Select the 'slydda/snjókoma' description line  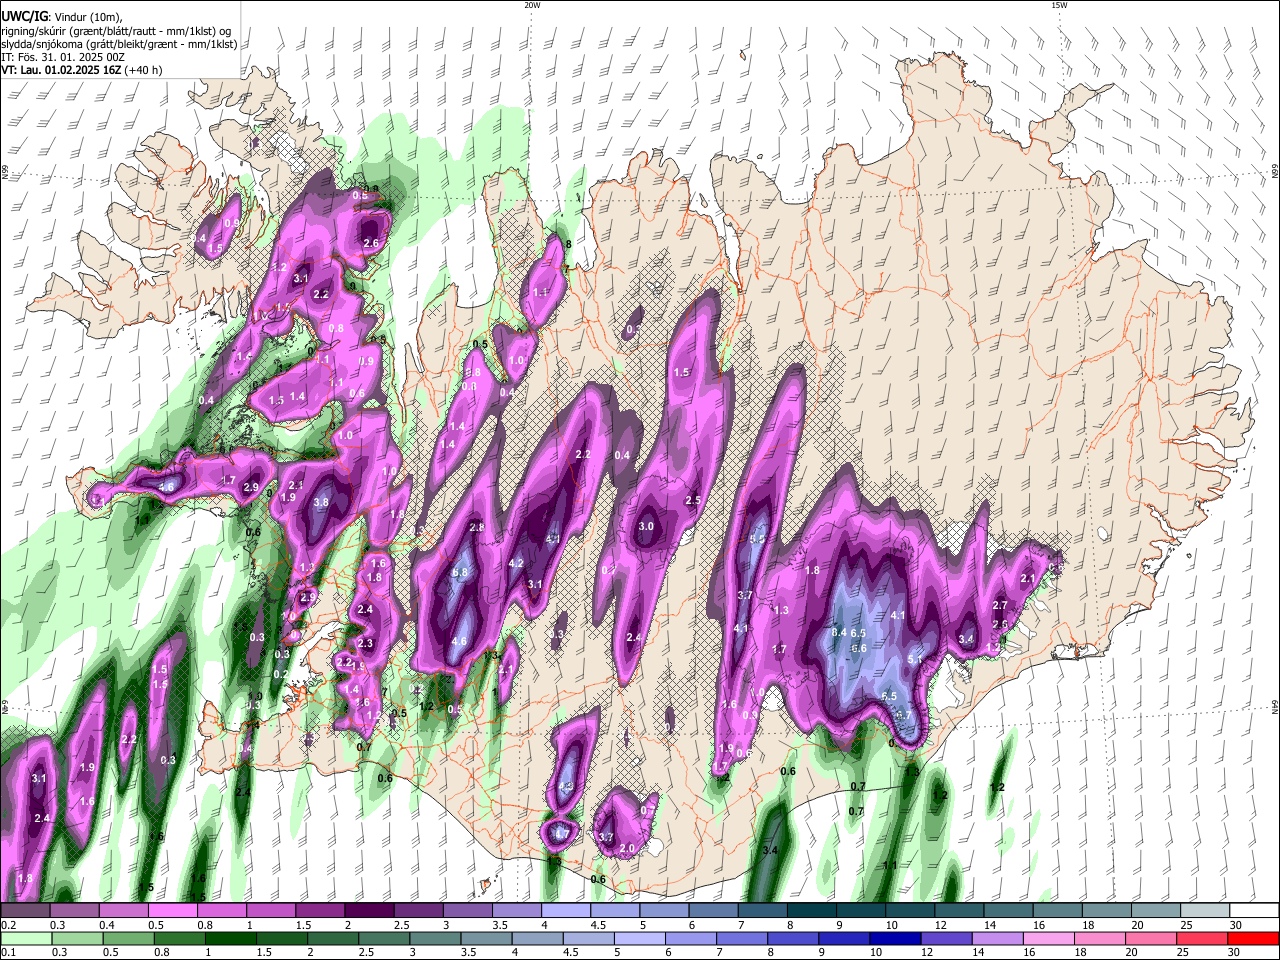point(119,44)
